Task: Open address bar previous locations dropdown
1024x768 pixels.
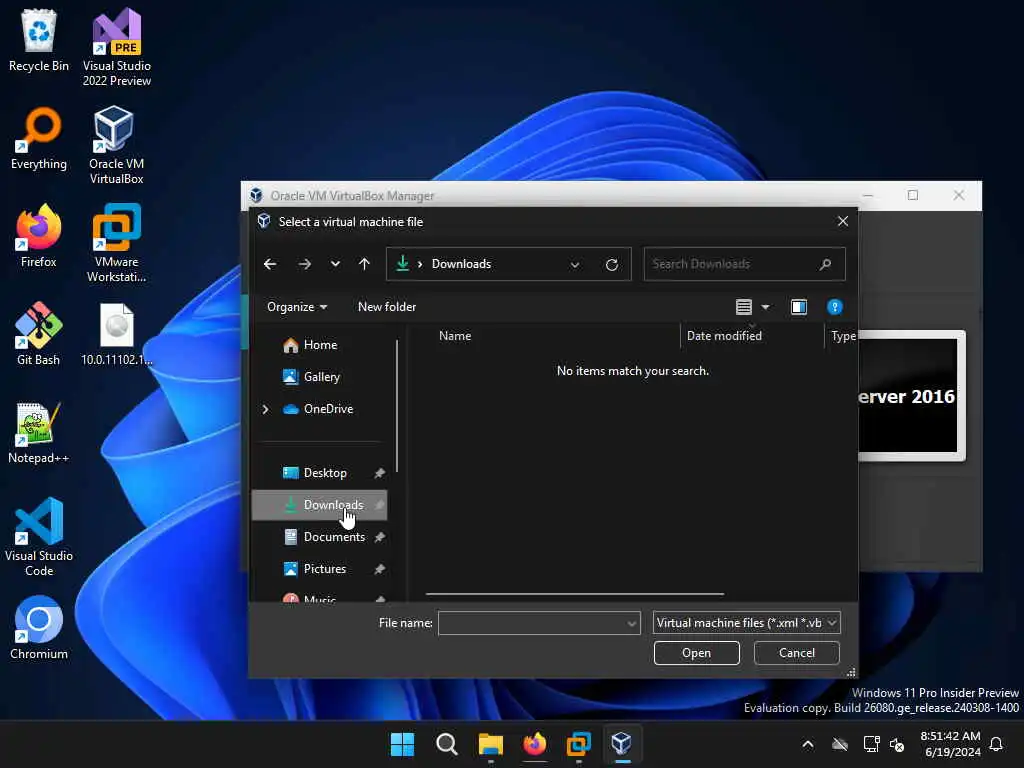Action: coord(575,264)
